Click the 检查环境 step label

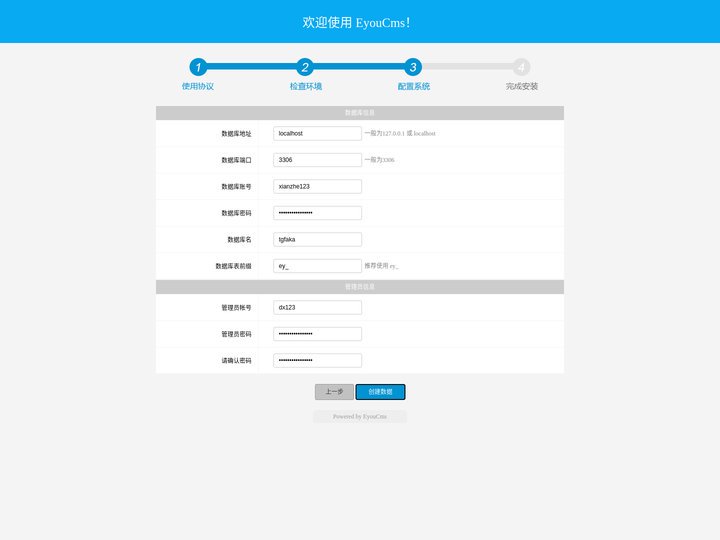(x=306, y=86)
